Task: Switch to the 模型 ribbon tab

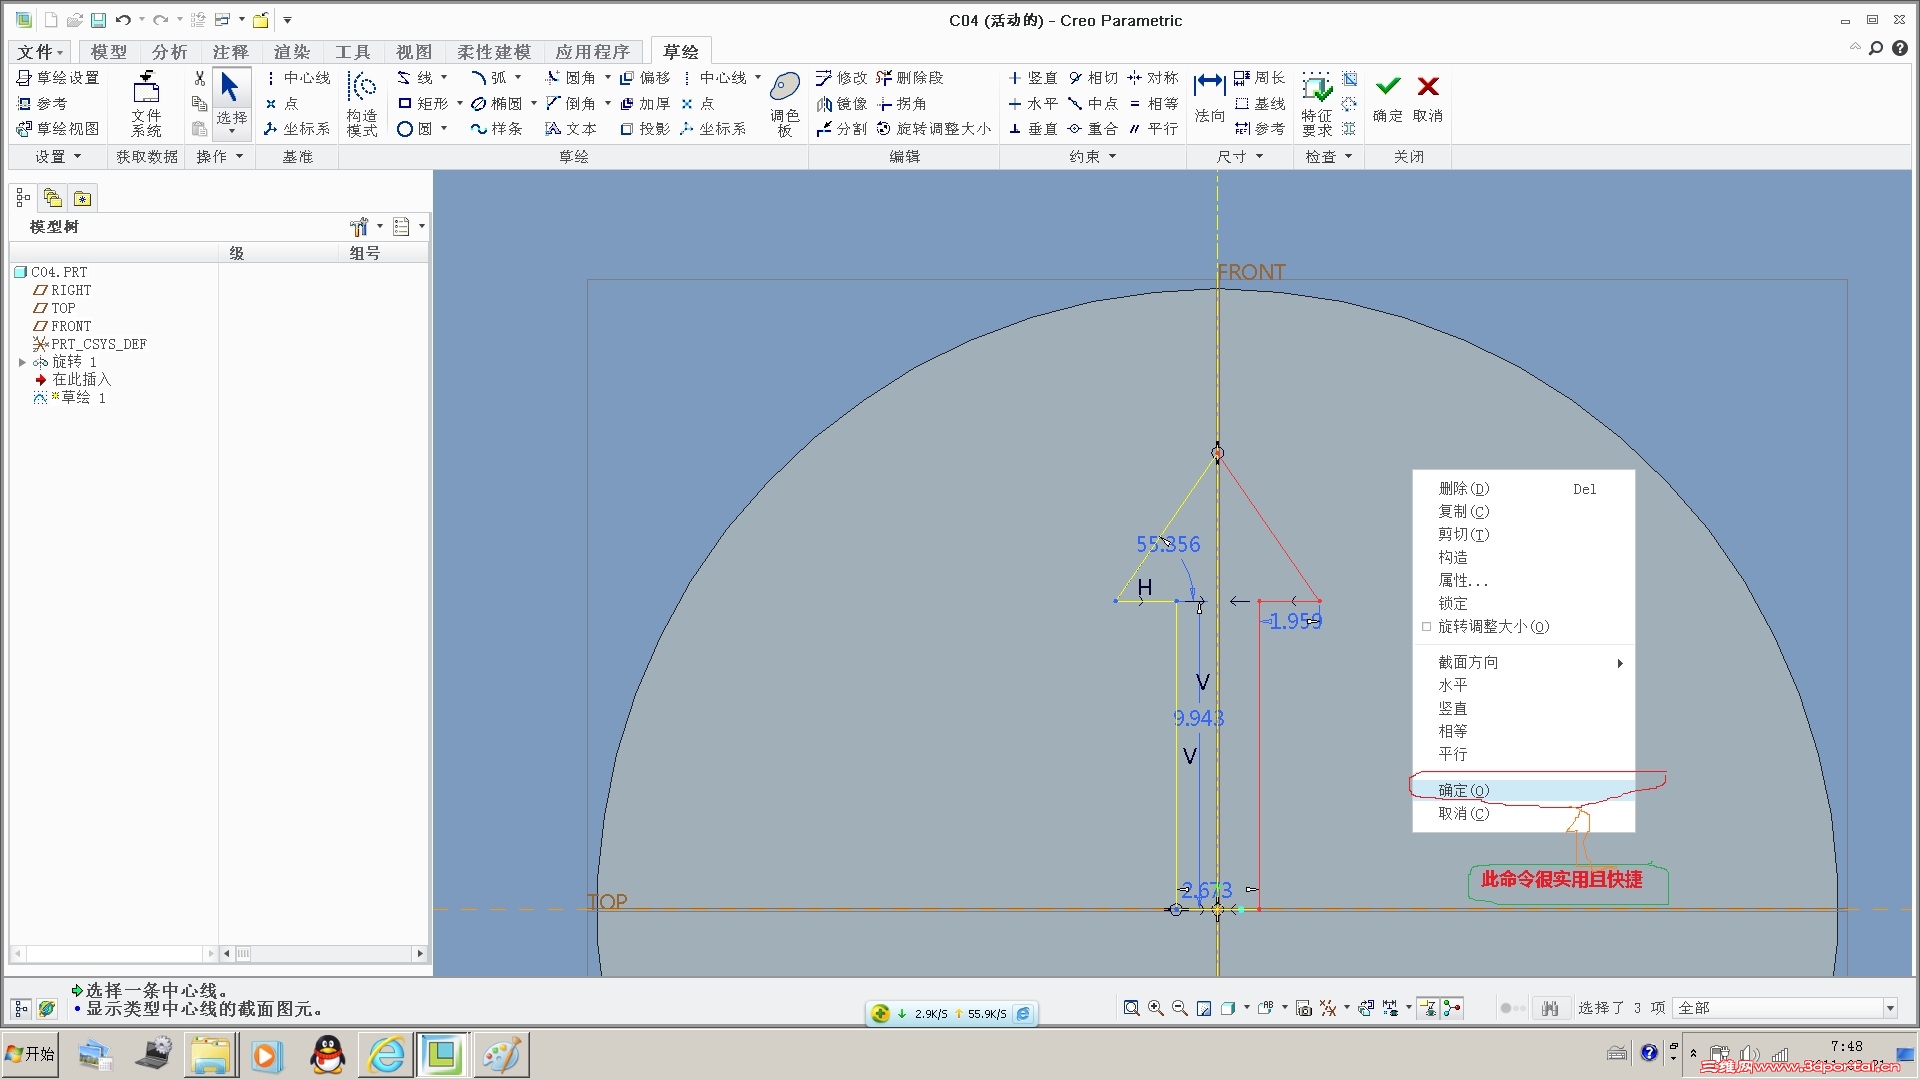Action: pos(108,52)
